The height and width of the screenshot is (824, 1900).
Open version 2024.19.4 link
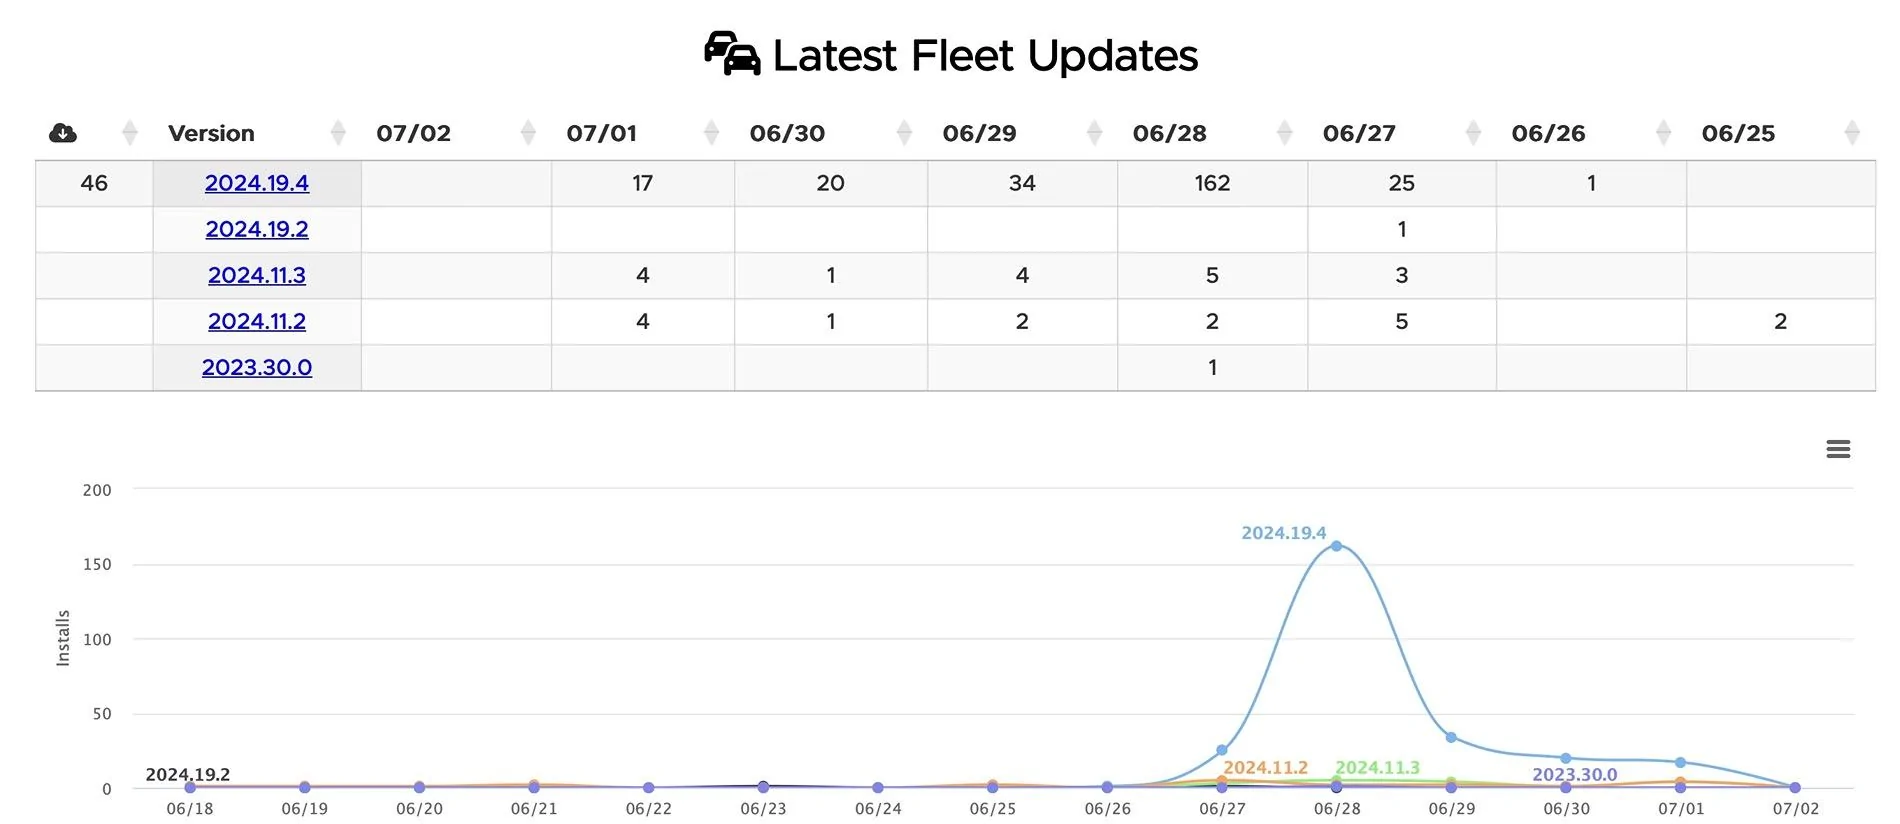257,183
